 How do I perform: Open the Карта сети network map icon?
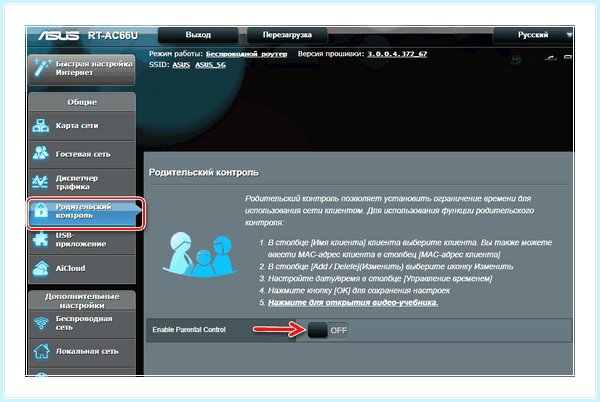pos(41,126)
